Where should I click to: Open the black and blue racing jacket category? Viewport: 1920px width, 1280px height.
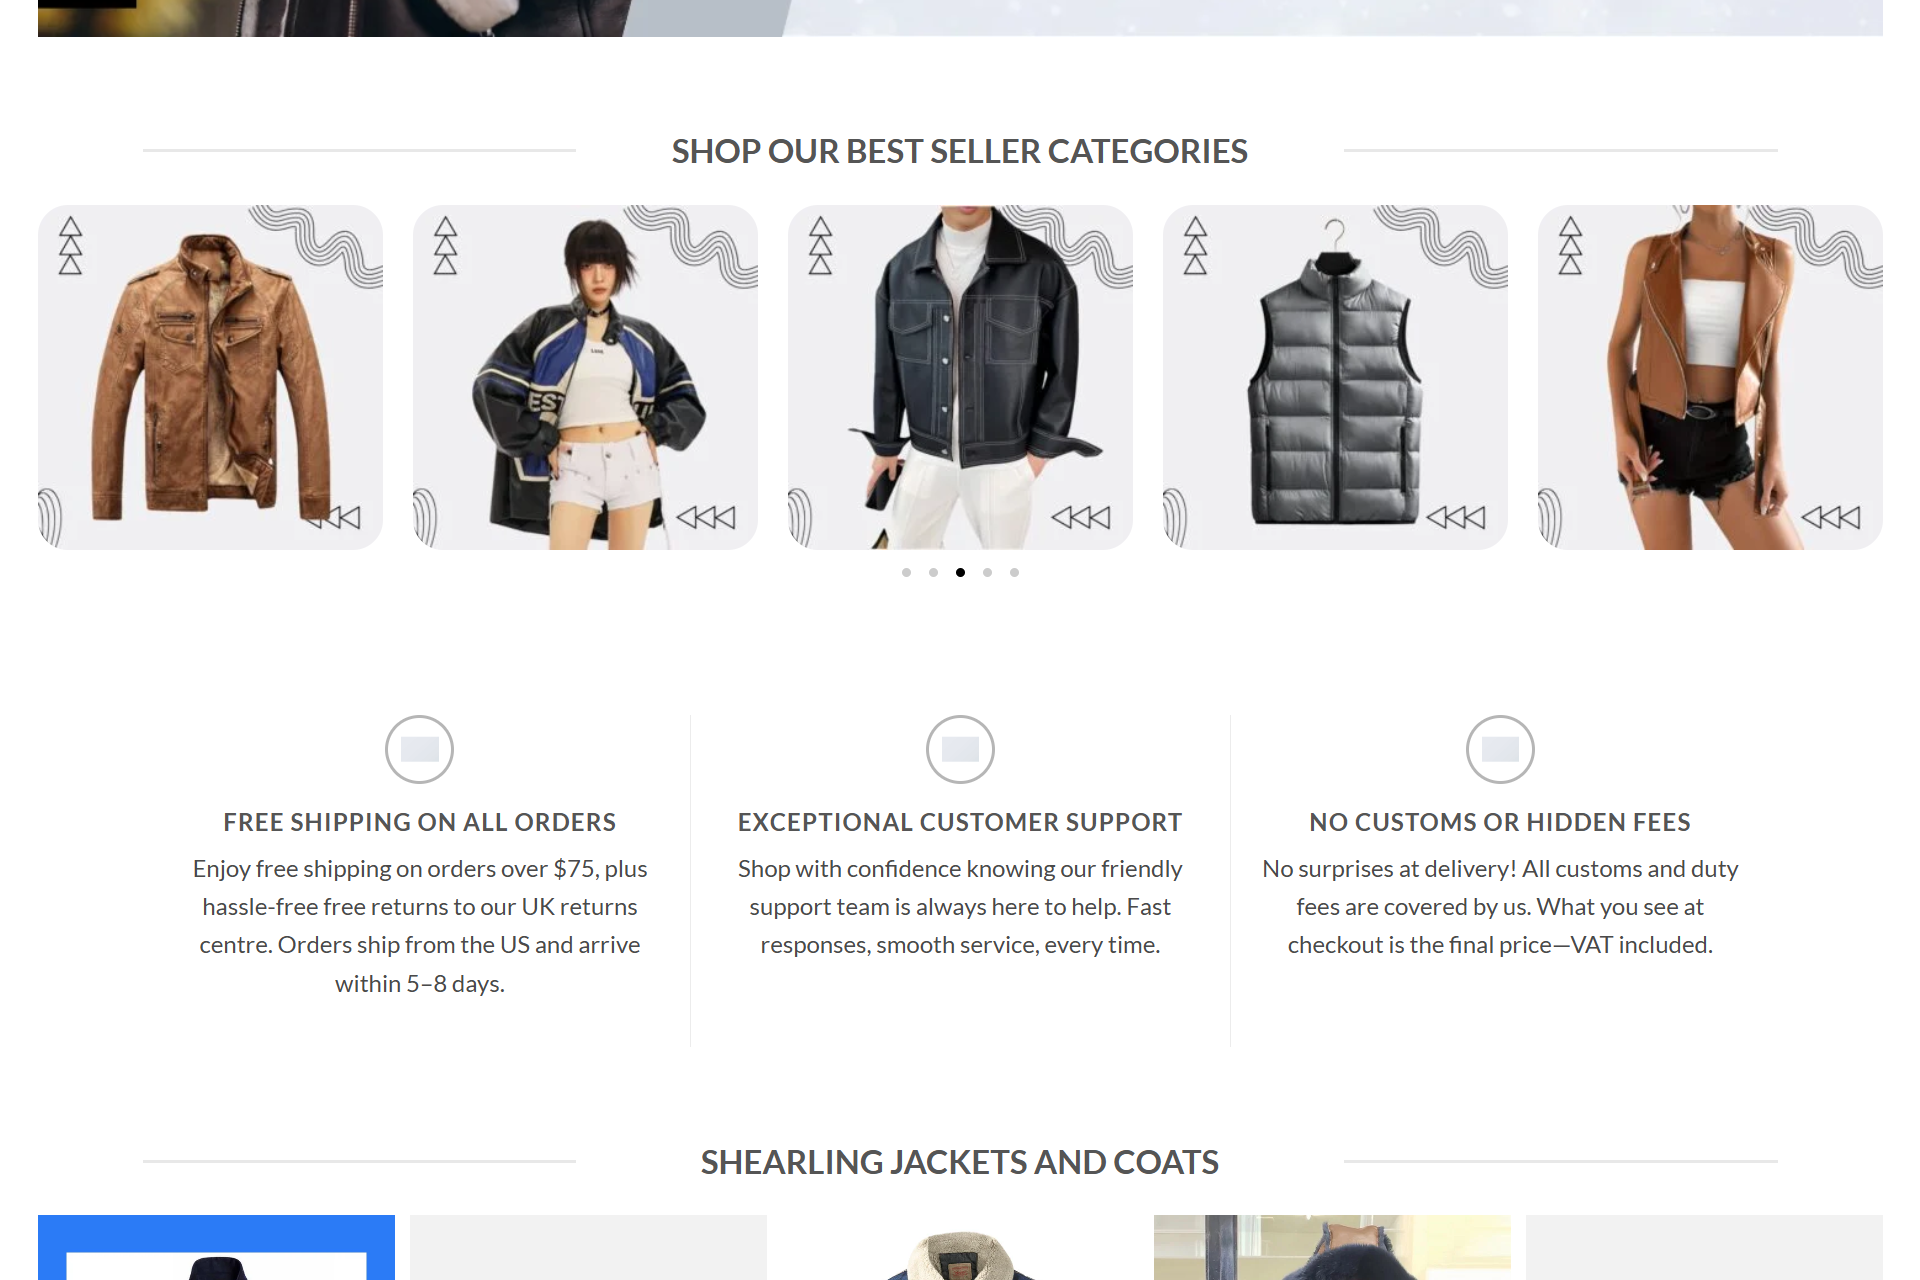(x=585, y=377)
